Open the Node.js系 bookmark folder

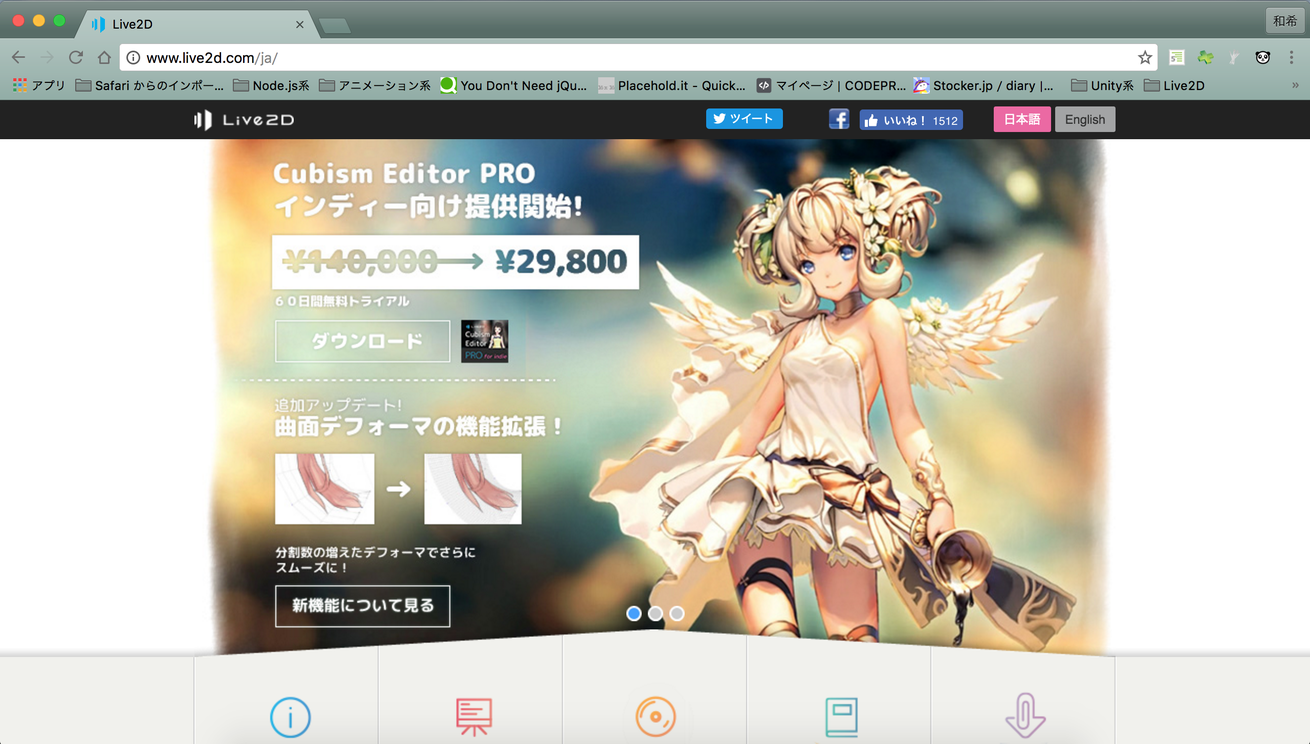click(271, 86)
